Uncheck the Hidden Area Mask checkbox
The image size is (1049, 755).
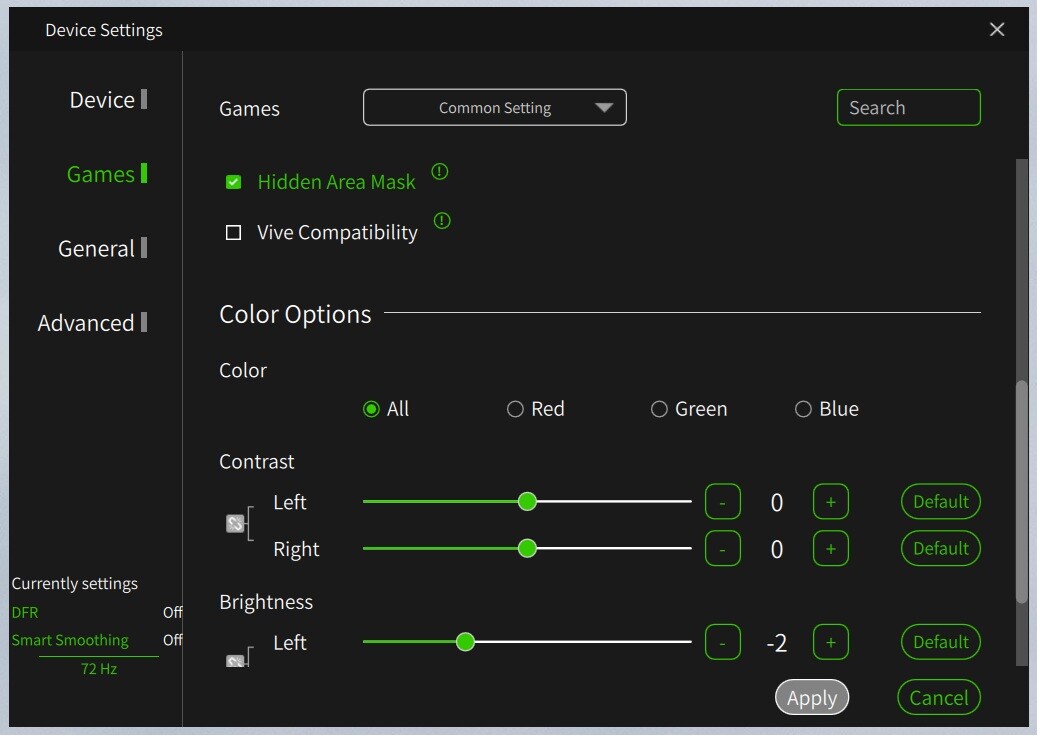click(x=233, y=182)
